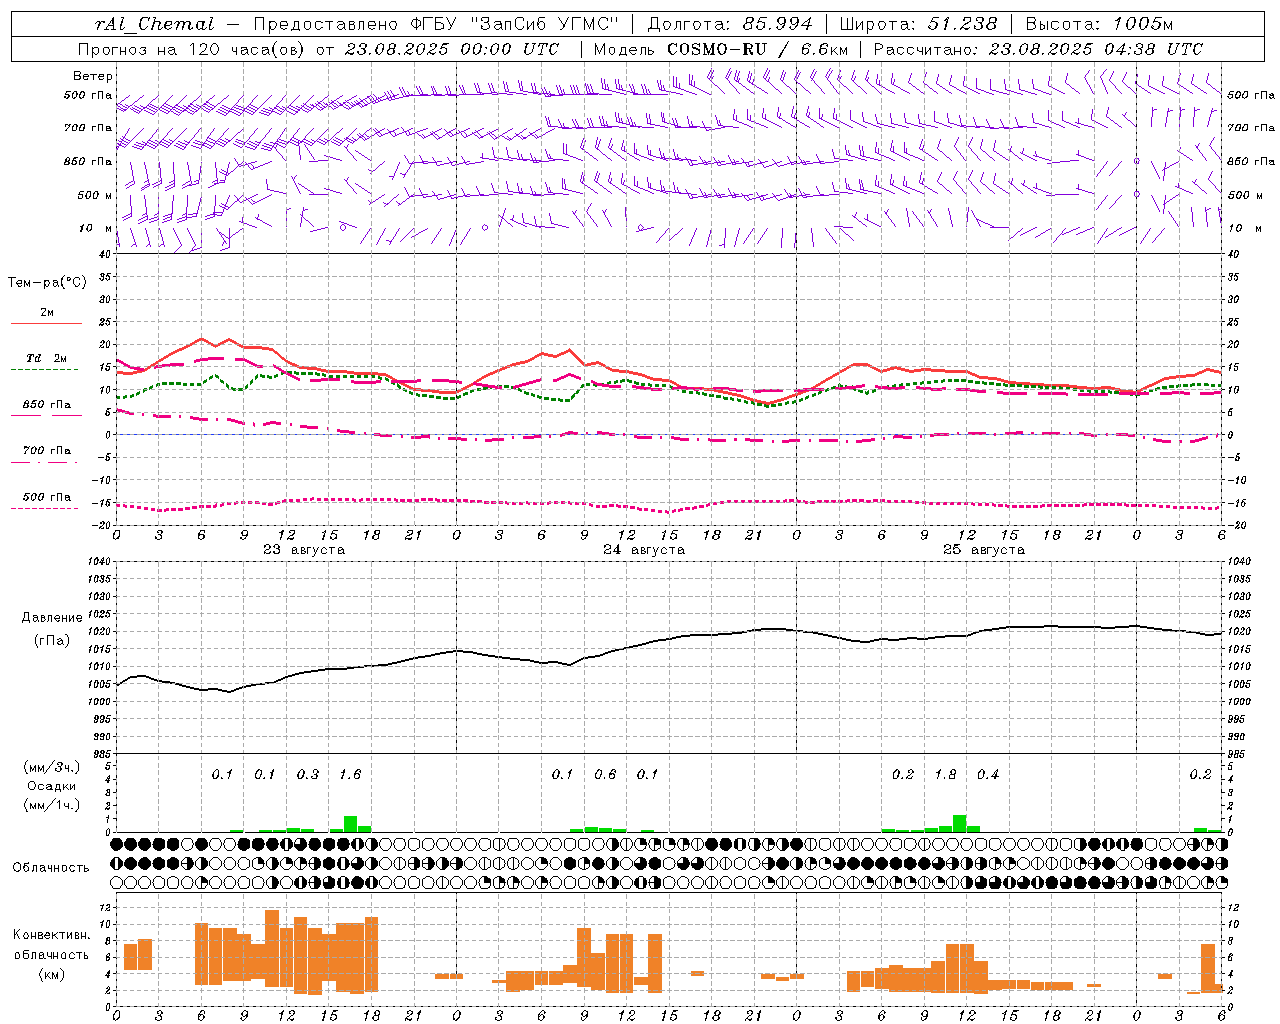Click the pink dash-dot 700 гПа legend line
The width and height of the screenshot is (1280, 1024).
coord(44,462)
